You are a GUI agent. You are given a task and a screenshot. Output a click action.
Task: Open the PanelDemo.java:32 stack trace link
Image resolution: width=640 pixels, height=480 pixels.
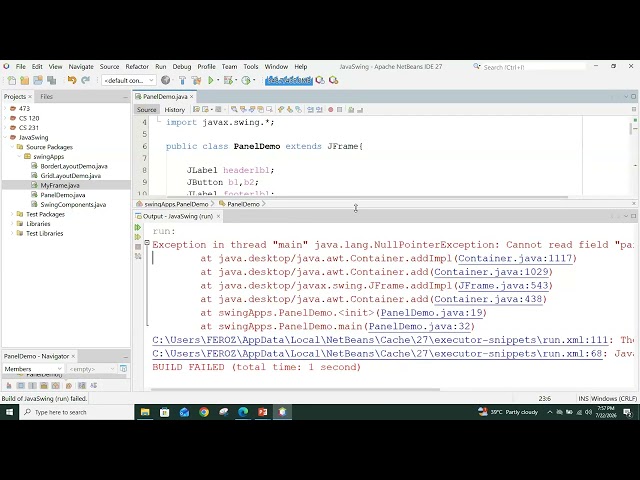pos(419,327)
